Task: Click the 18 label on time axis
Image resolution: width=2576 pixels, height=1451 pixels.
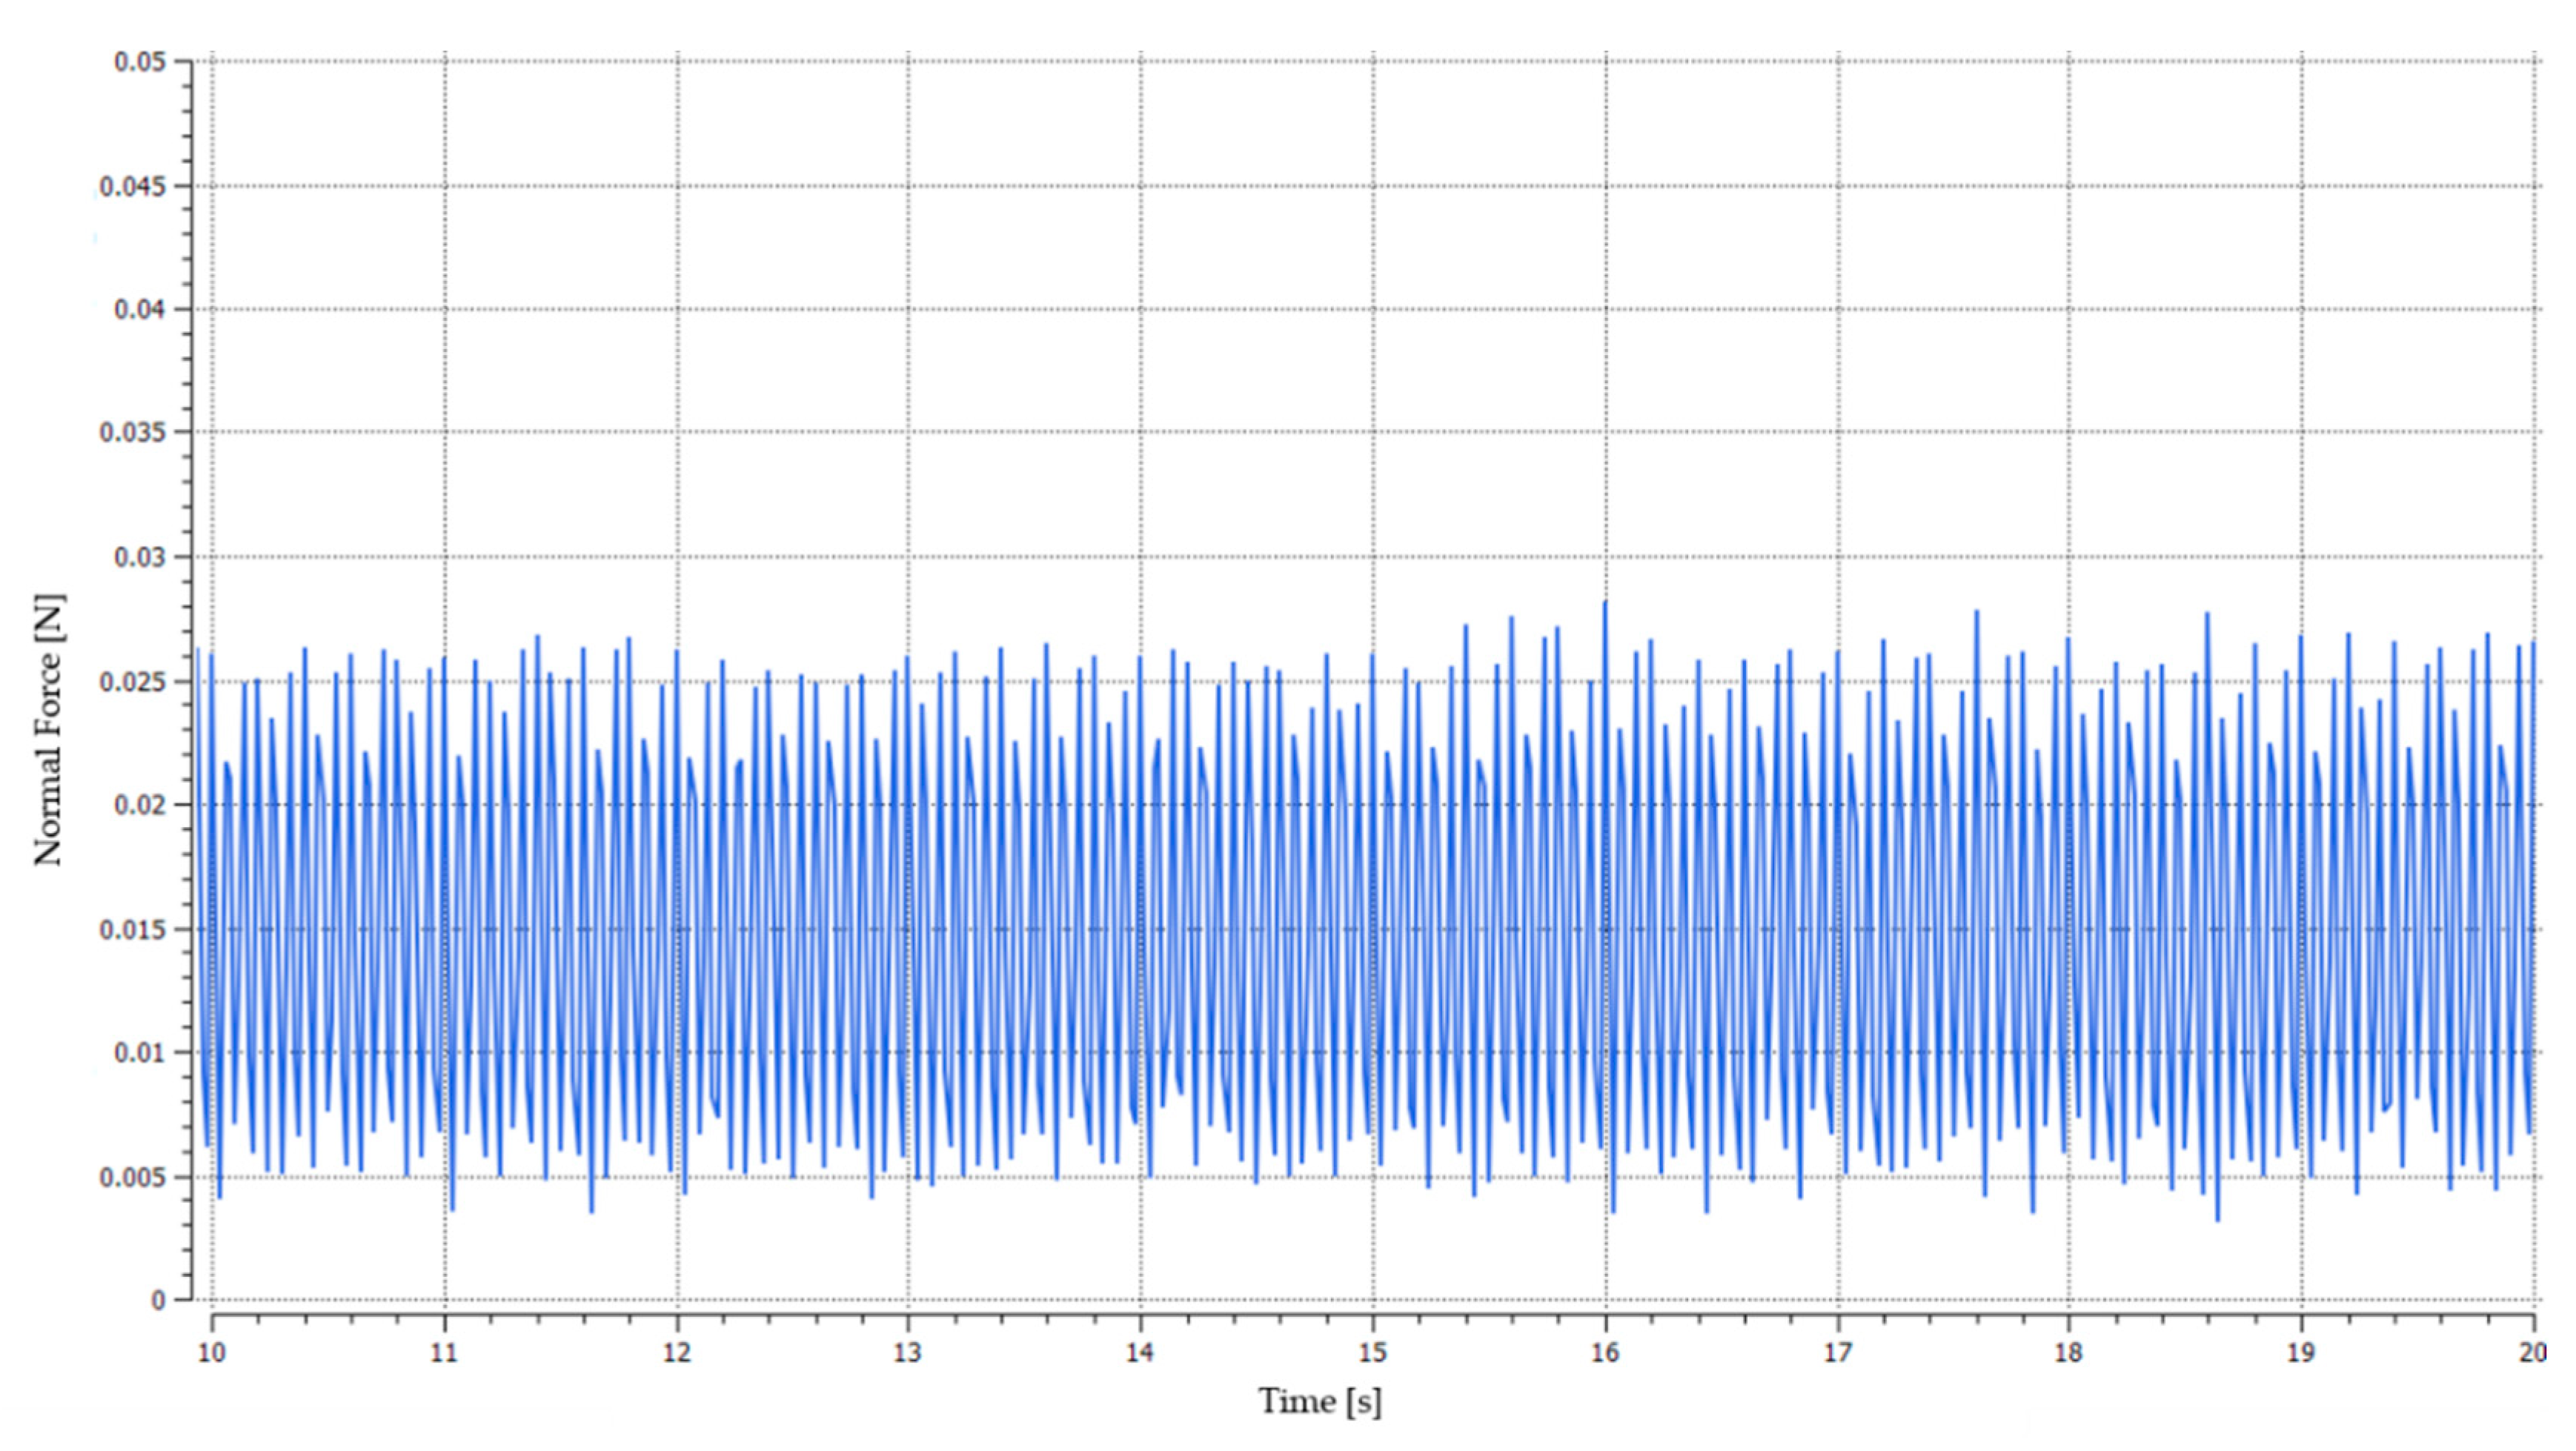Action: pyautogui.click(x=2068, y=1353)
